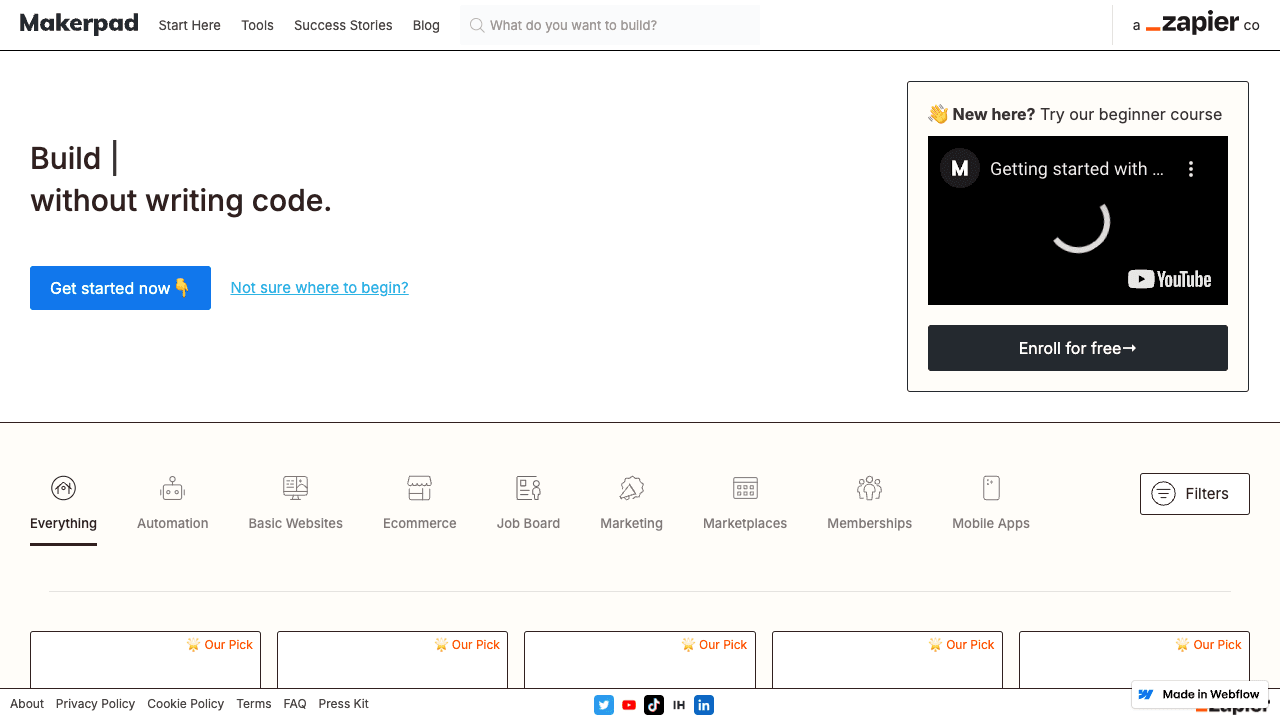Play the Getting started YouTube video
1280x720 pixels.
click(x=1078, y=221)
